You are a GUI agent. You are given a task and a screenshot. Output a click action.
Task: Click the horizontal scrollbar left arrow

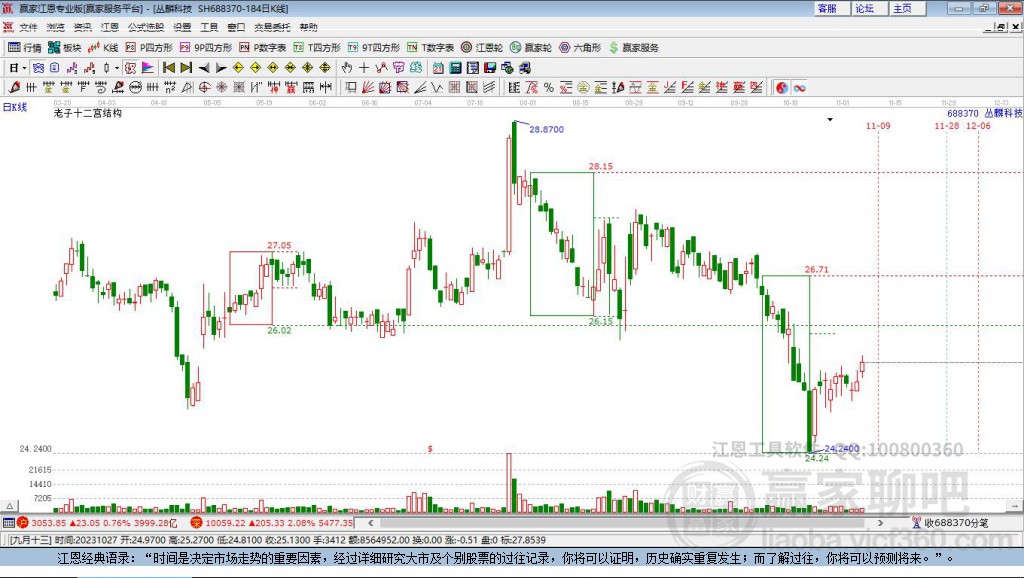pyautogui.click(x=371, y=522)
